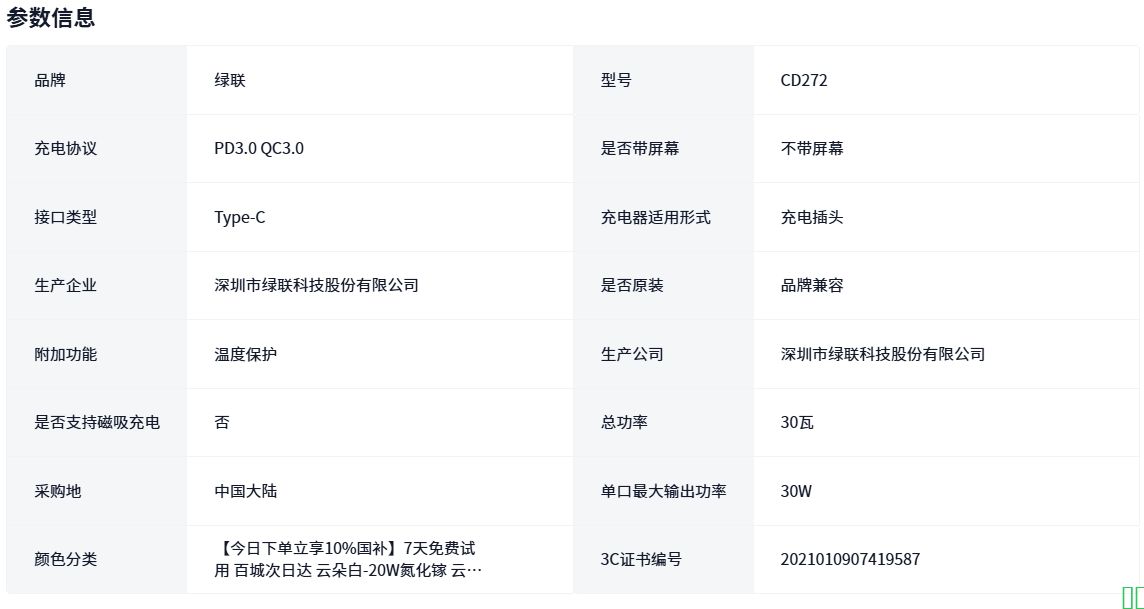This screenshot has width=1144, height=609.
Task: Click the 30瓦 total power value
Action: (797, 422)
